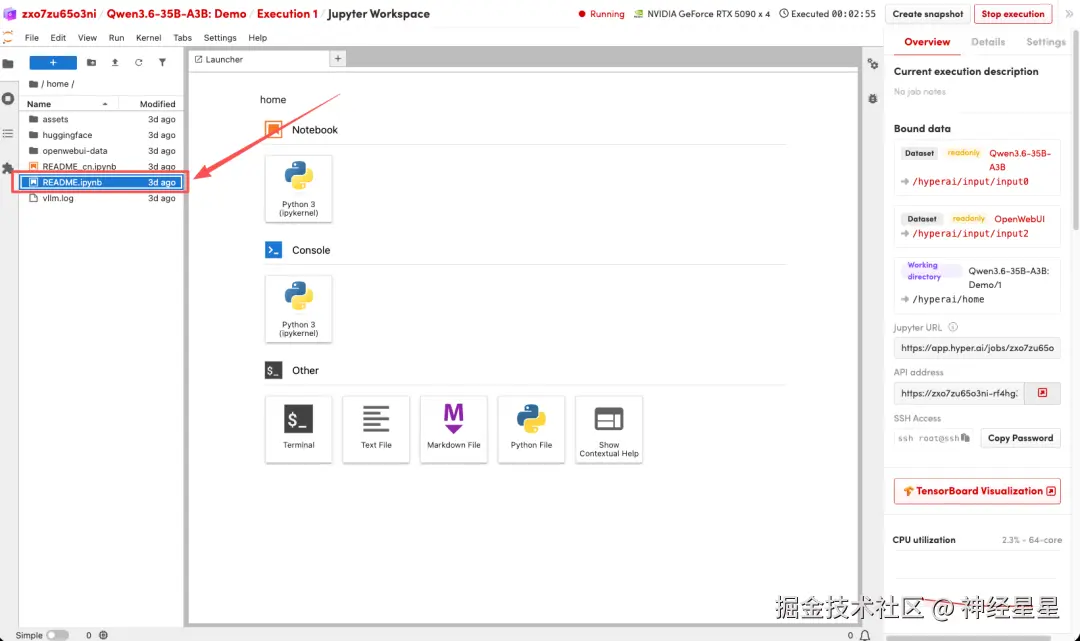
Task: Add a new launcher tab with plus
Action: pyautogui.click(x=338, y=59)
